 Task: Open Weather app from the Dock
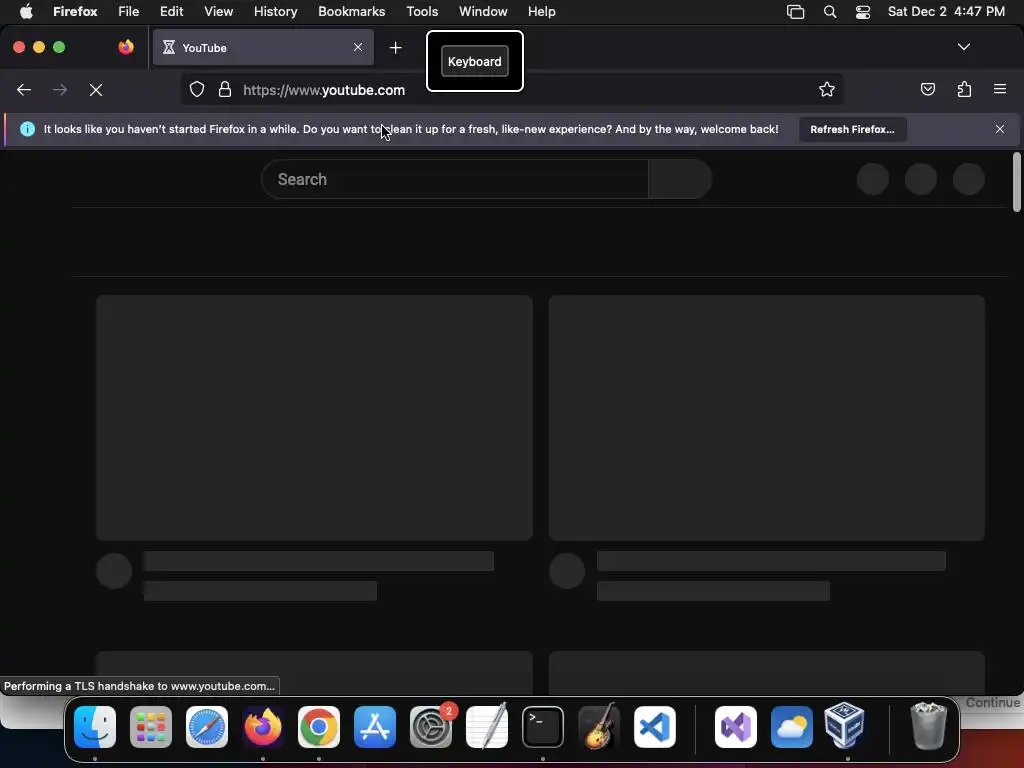(x=792, y=727)
